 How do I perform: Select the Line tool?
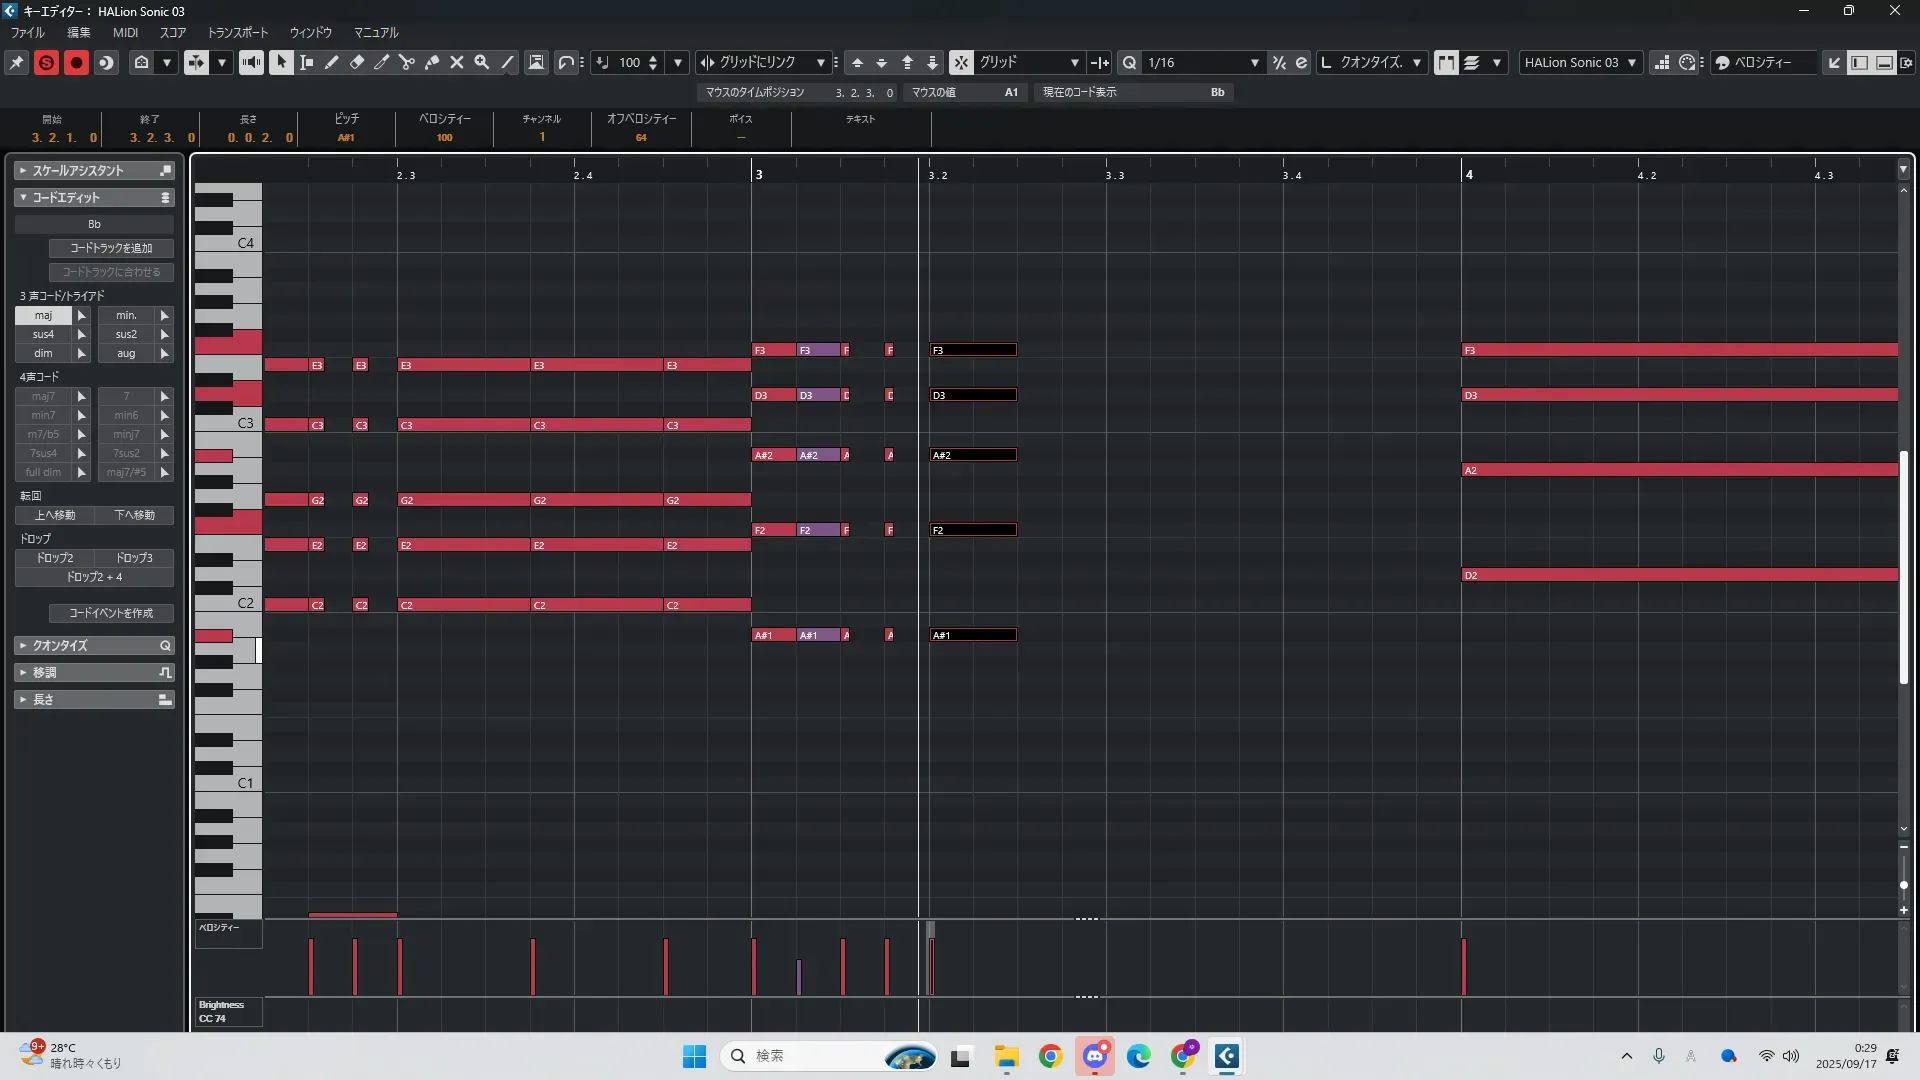click(x=507, y=62)
